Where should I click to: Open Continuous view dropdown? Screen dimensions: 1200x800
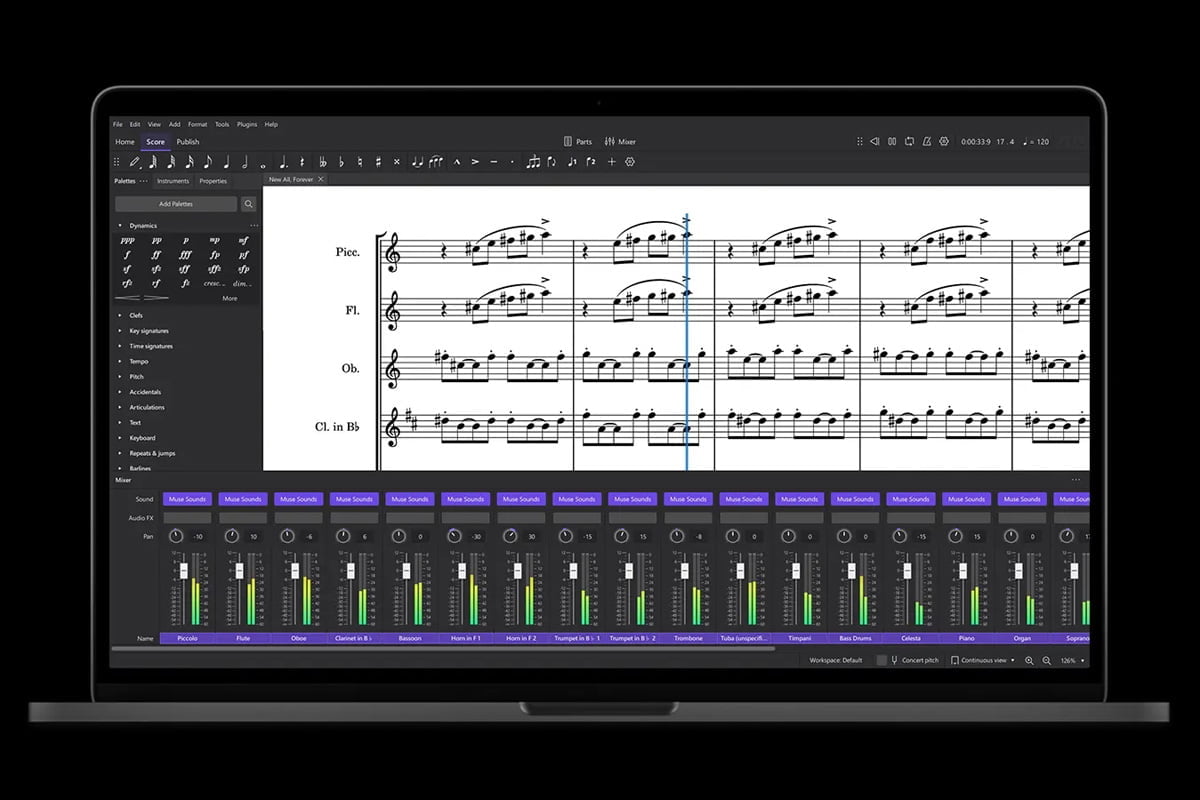point(982,661)
